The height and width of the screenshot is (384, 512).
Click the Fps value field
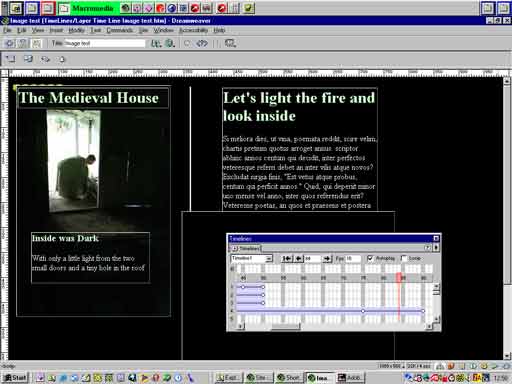(353, 258)
